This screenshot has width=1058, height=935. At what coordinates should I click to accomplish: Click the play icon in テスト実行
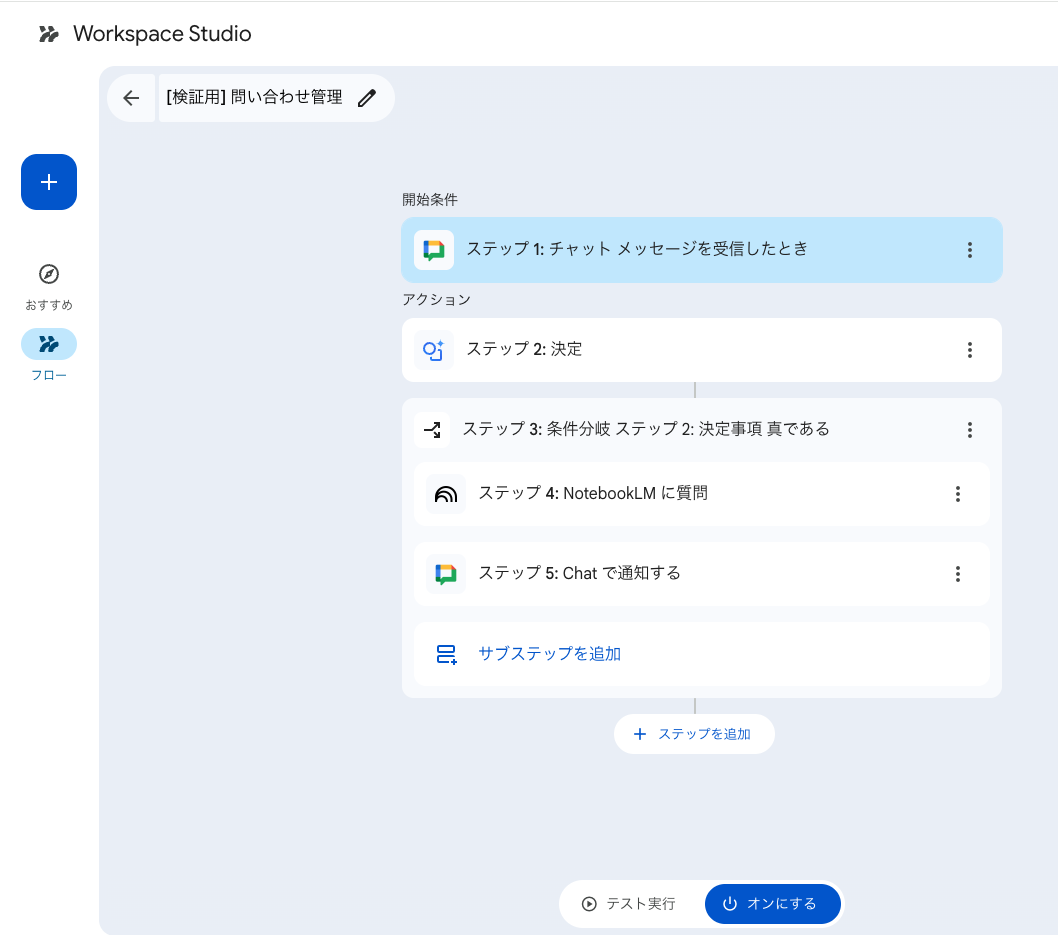click(x=589, y=904)
